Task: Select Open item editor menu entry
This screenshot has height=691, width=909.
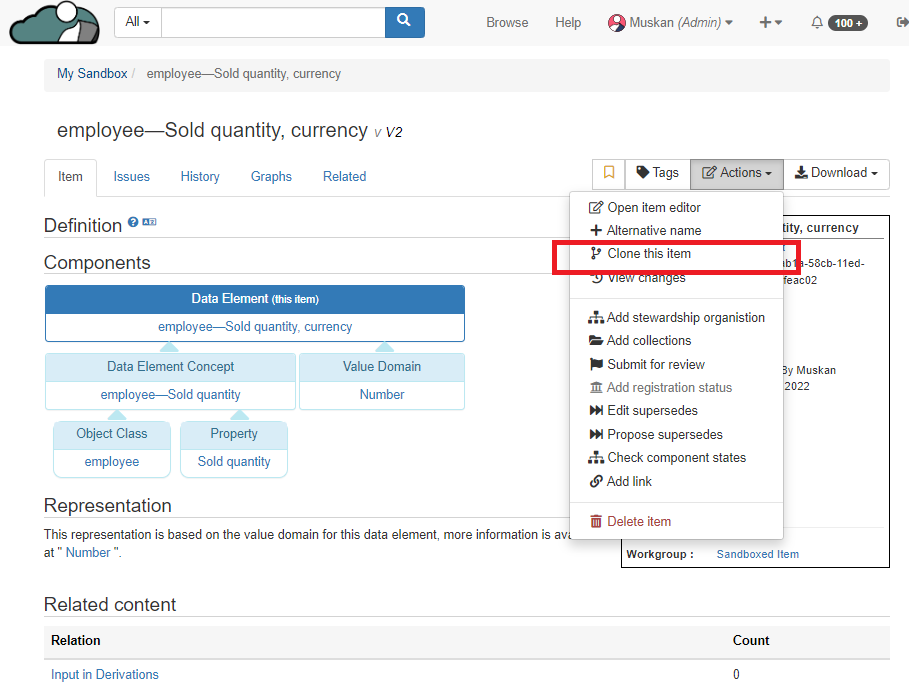Action: (x=653, y=207)
